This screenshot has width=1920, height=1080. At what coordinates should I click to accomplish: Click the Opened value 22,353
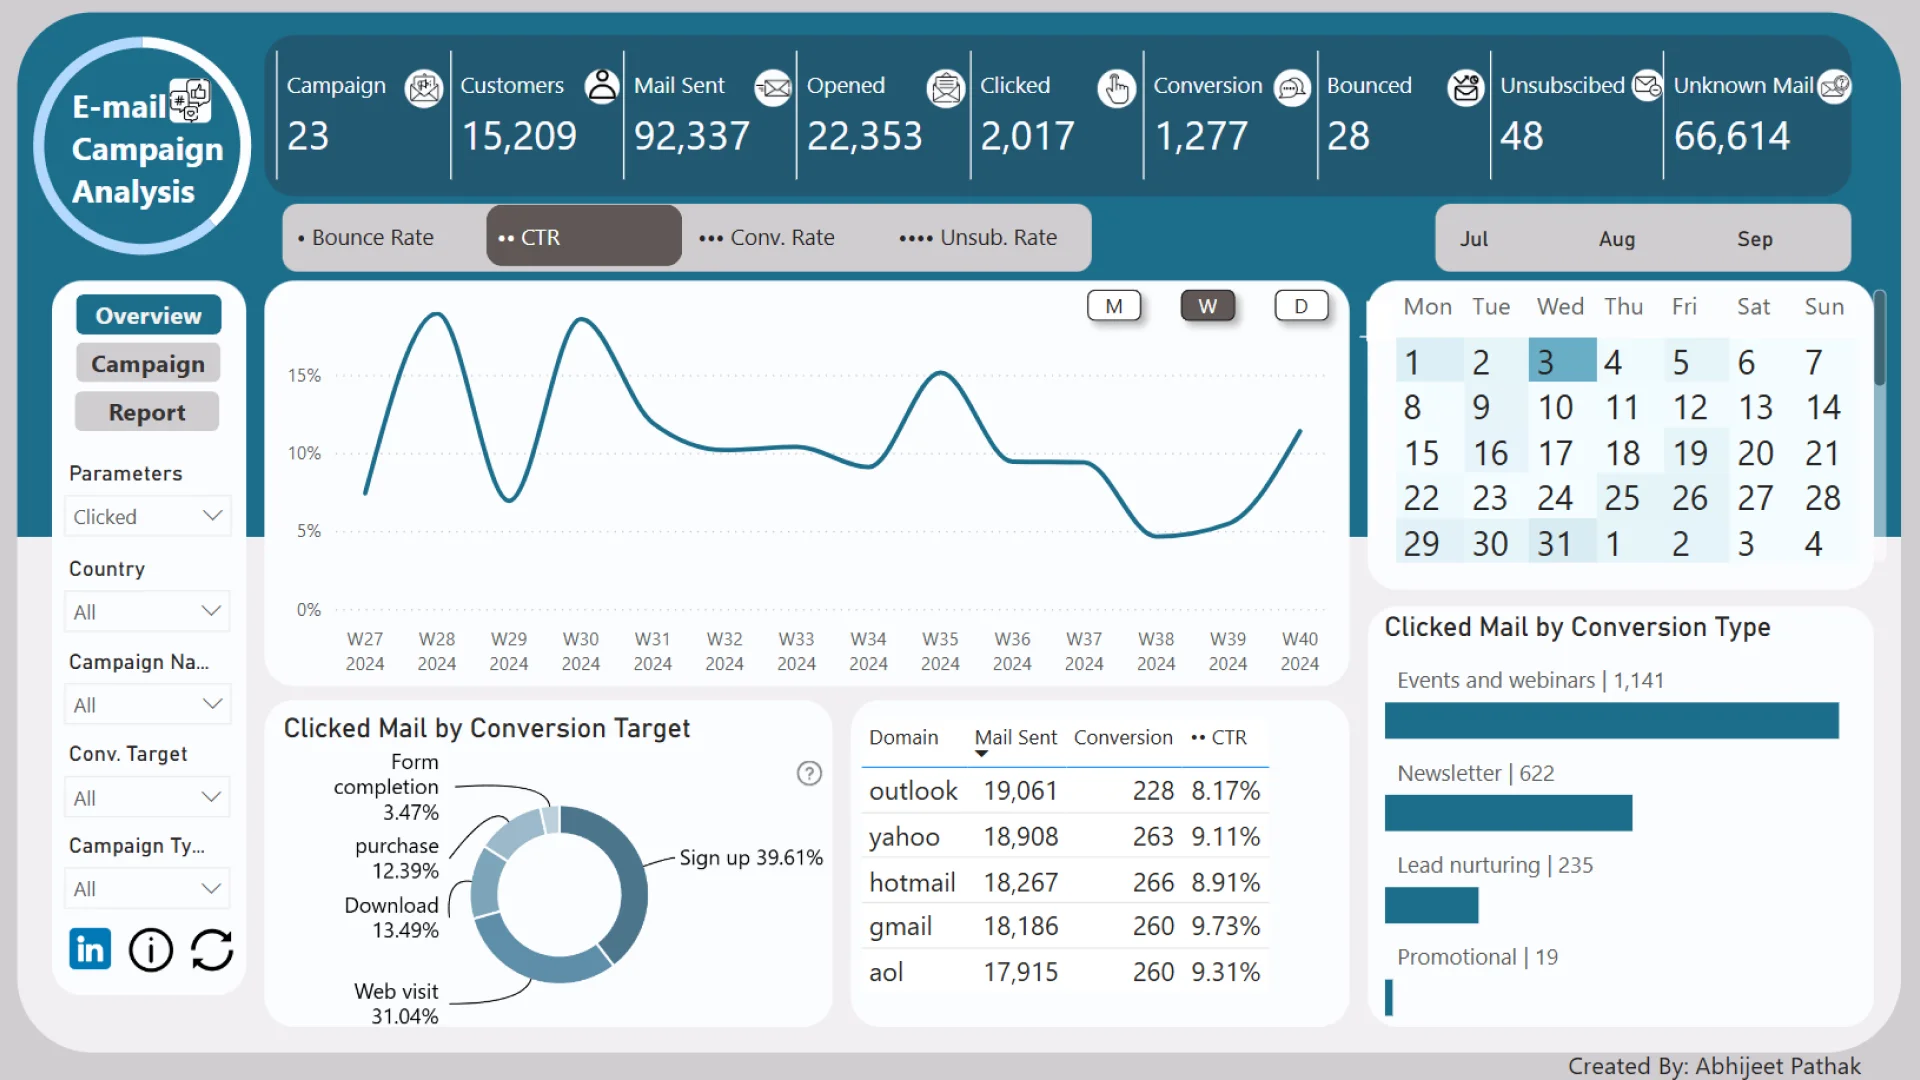pyautogui.click(x=865, y=136)
